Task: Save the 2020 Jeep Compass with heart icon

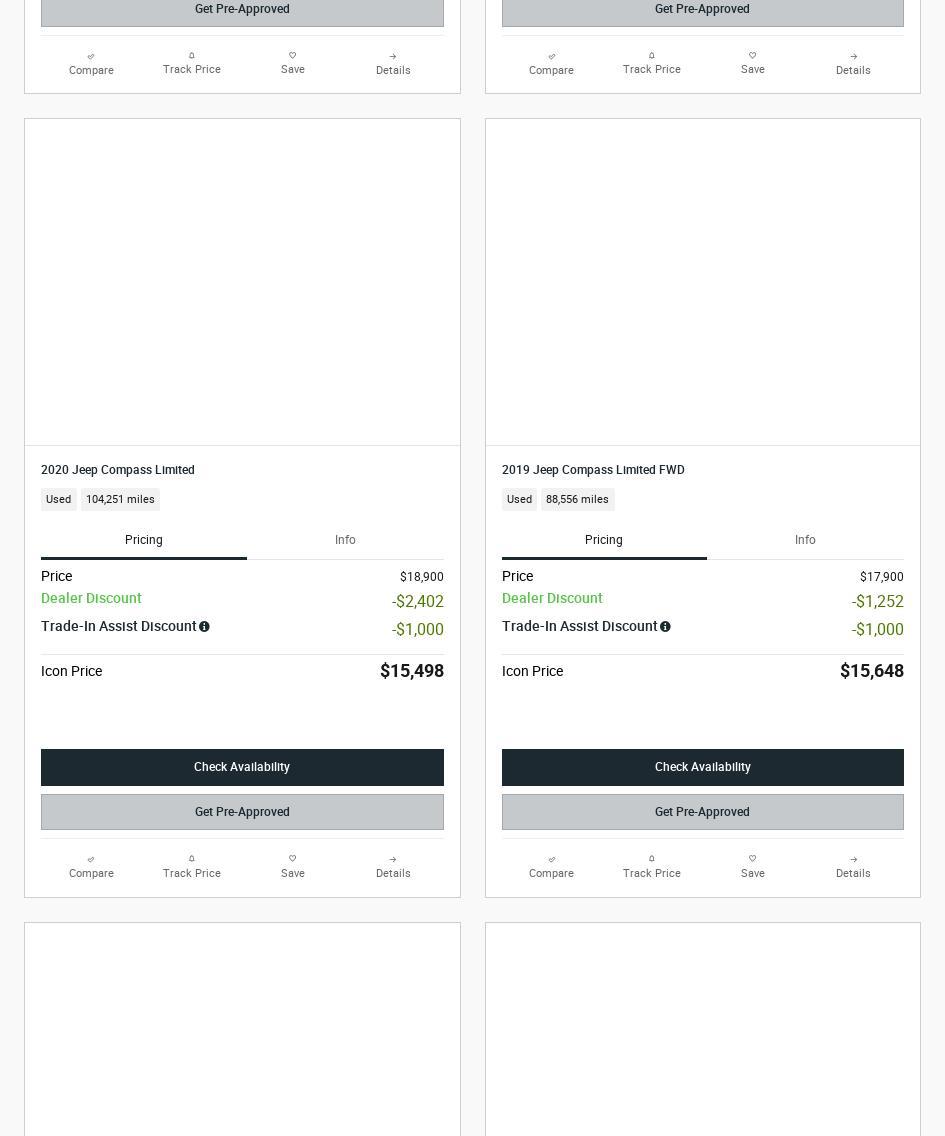Action: click(293, 859)
